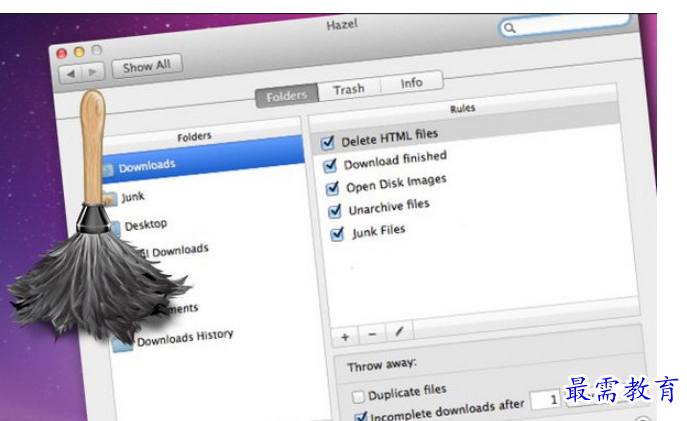Switch to the Folders tab
687x421 pixels.
287,95
